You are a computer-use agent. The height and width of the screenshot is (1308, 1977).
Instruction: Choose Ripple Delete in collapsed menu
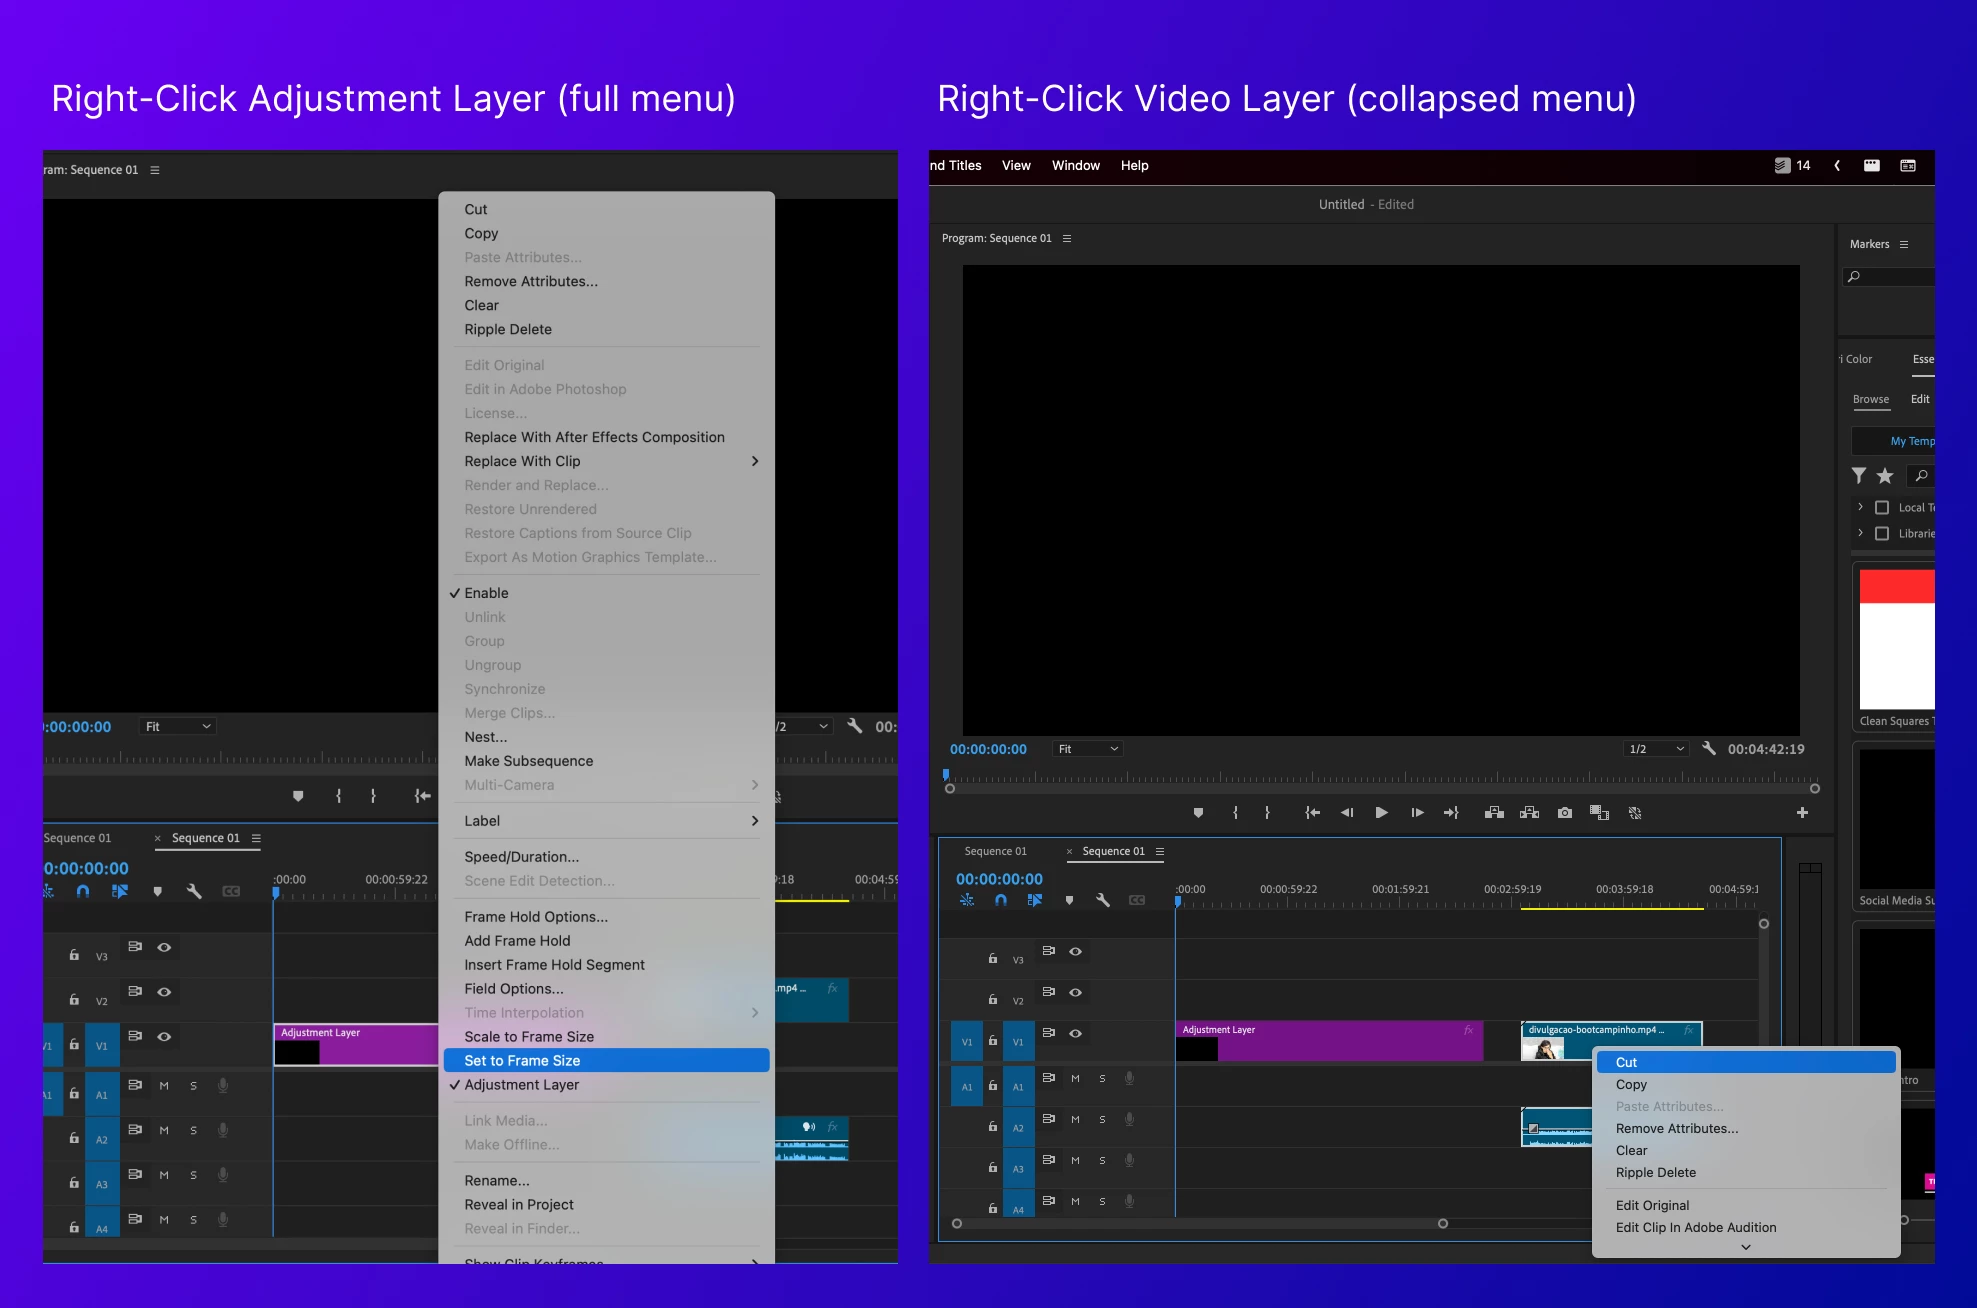click(1655, 1173)
